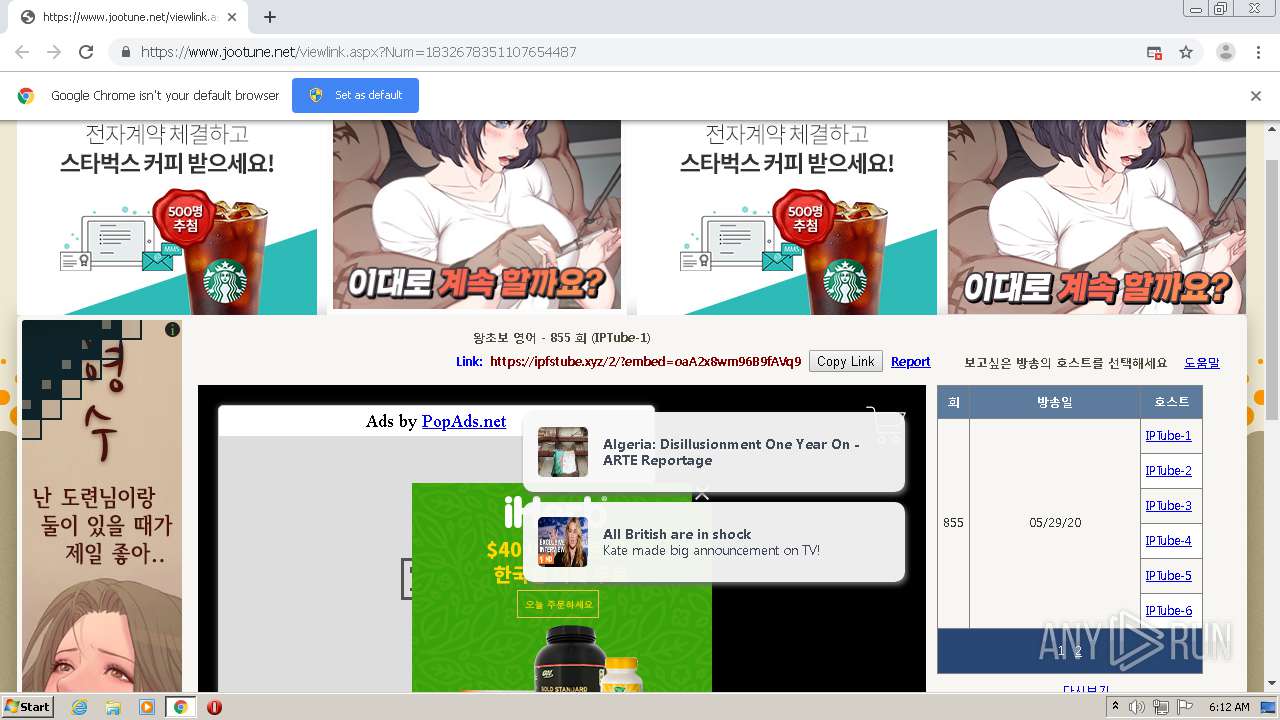Go back to the previous page
This screenshot has width=1280, height=720.
(x=22, y=52)
